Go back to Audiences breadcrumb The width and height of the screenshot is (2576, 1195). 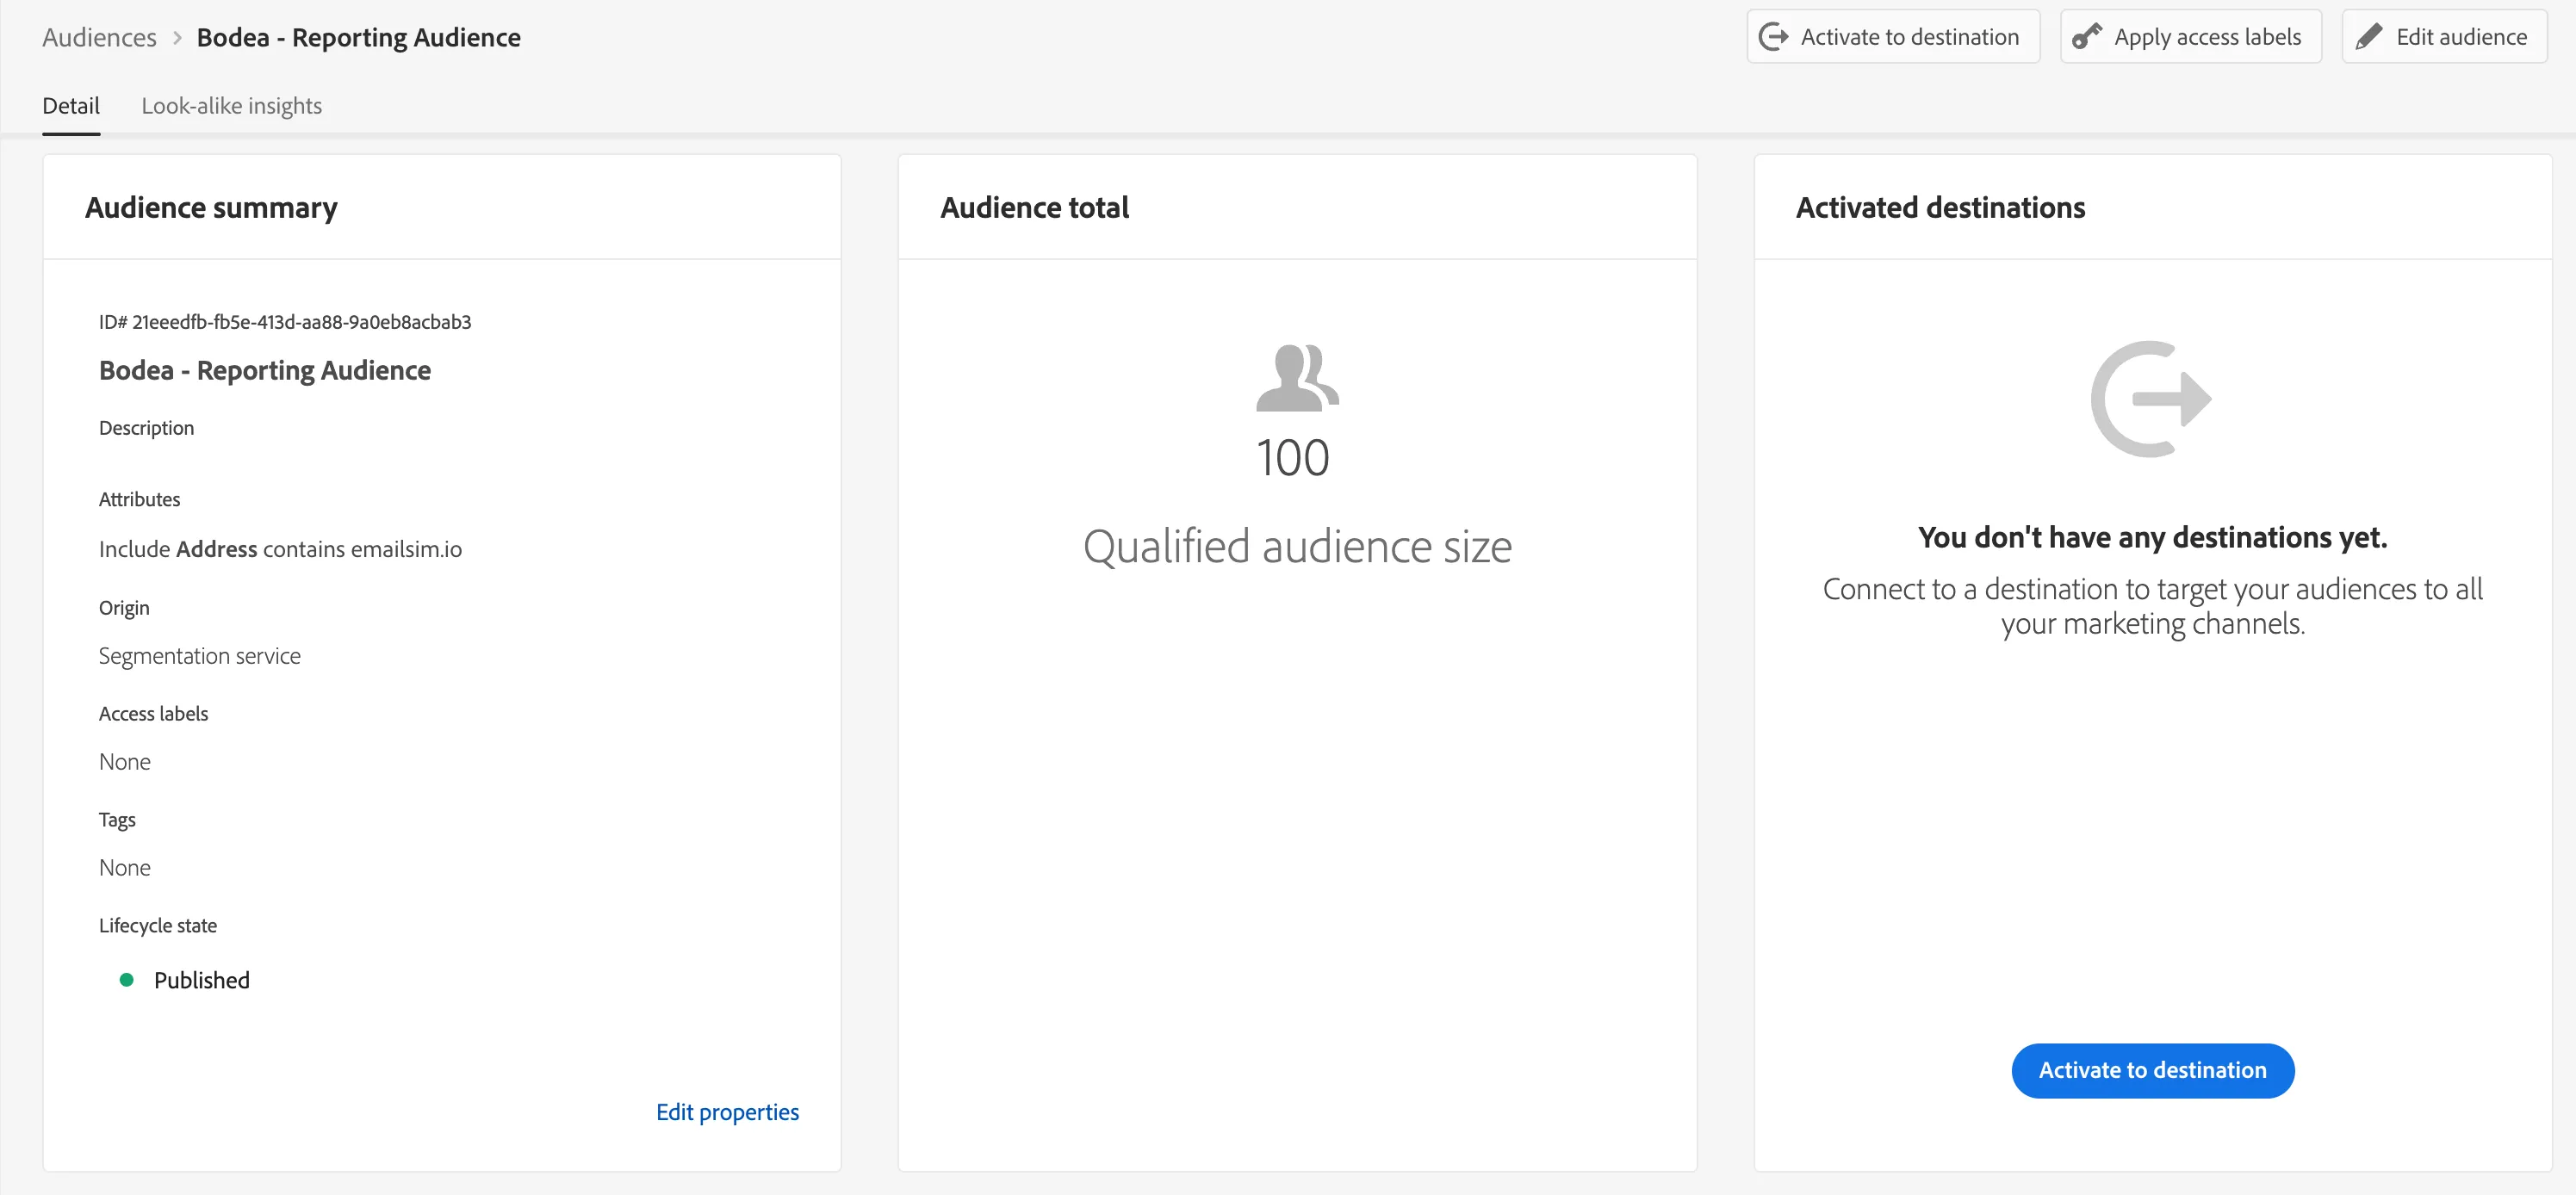coord(99,38)
